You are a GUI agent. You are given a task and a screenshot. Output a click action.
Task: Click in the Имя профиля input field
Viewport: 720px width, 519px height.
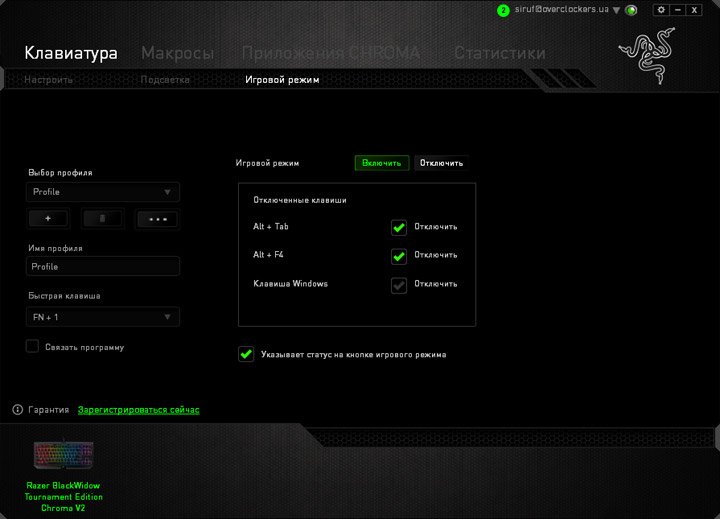pyautogui.click(x=103, y=266)
